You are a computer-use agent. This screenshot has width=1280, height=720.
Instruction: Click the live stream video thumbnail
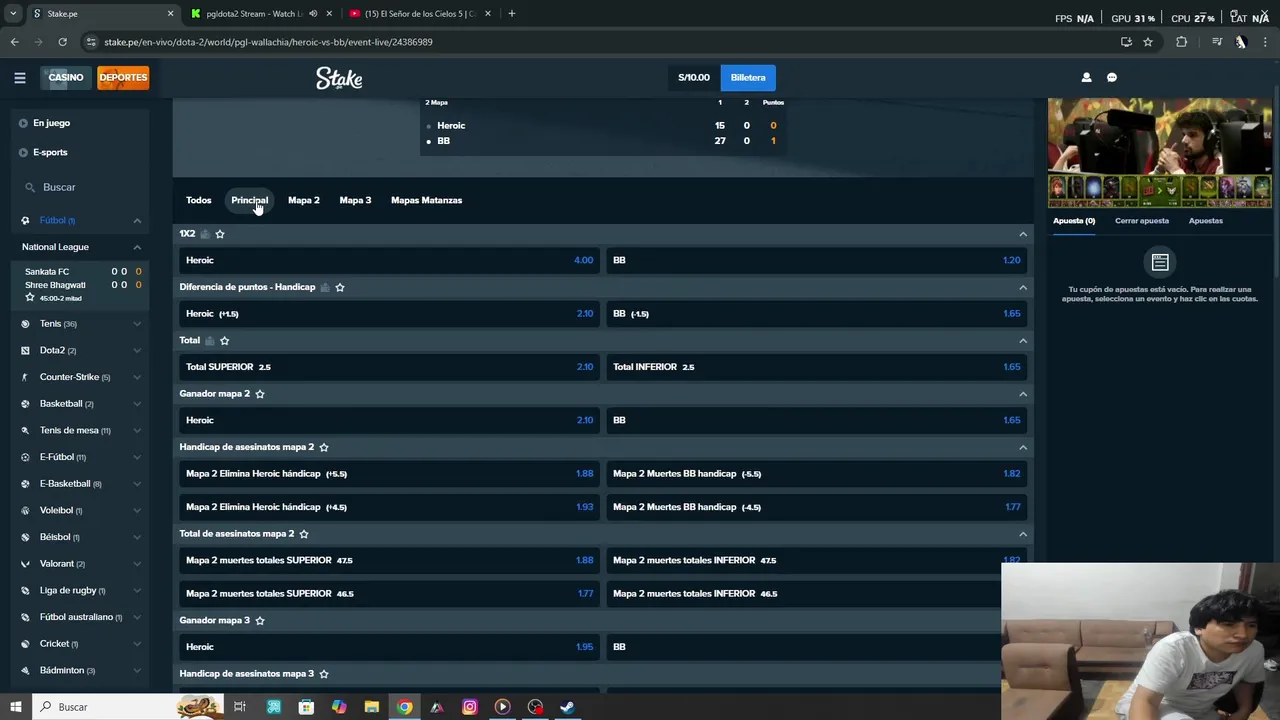click(1159, 152)
